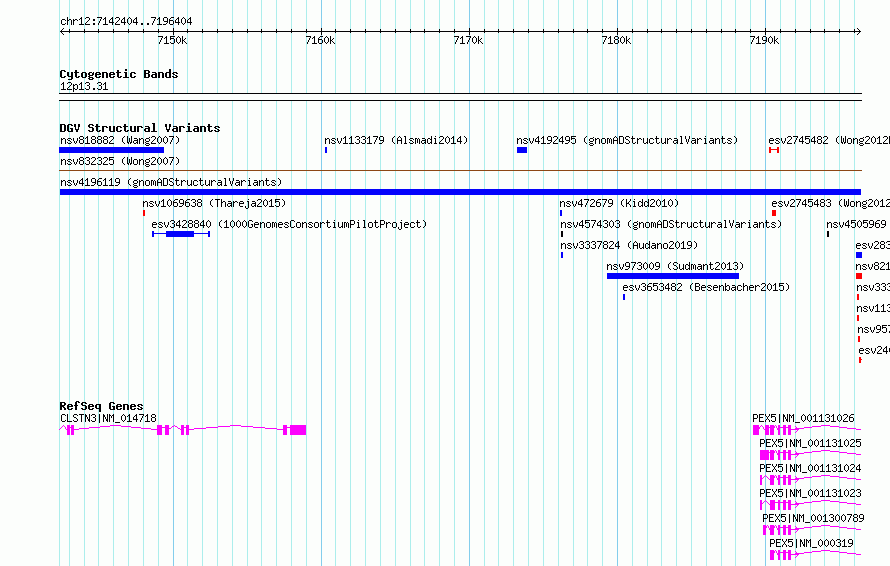Click the small blue mark under nsv1133179

point(326,150)
